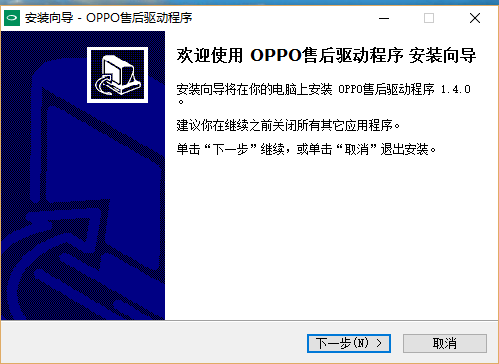Click the computer installer icon on blue panel
Image resolution: width=499 pixels, height=364 pixels.
point(117,75)
